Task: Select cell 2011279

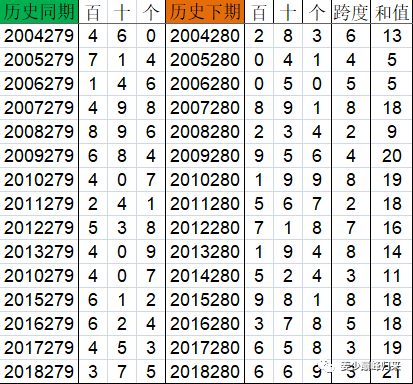Action: (x=39, y=204)
